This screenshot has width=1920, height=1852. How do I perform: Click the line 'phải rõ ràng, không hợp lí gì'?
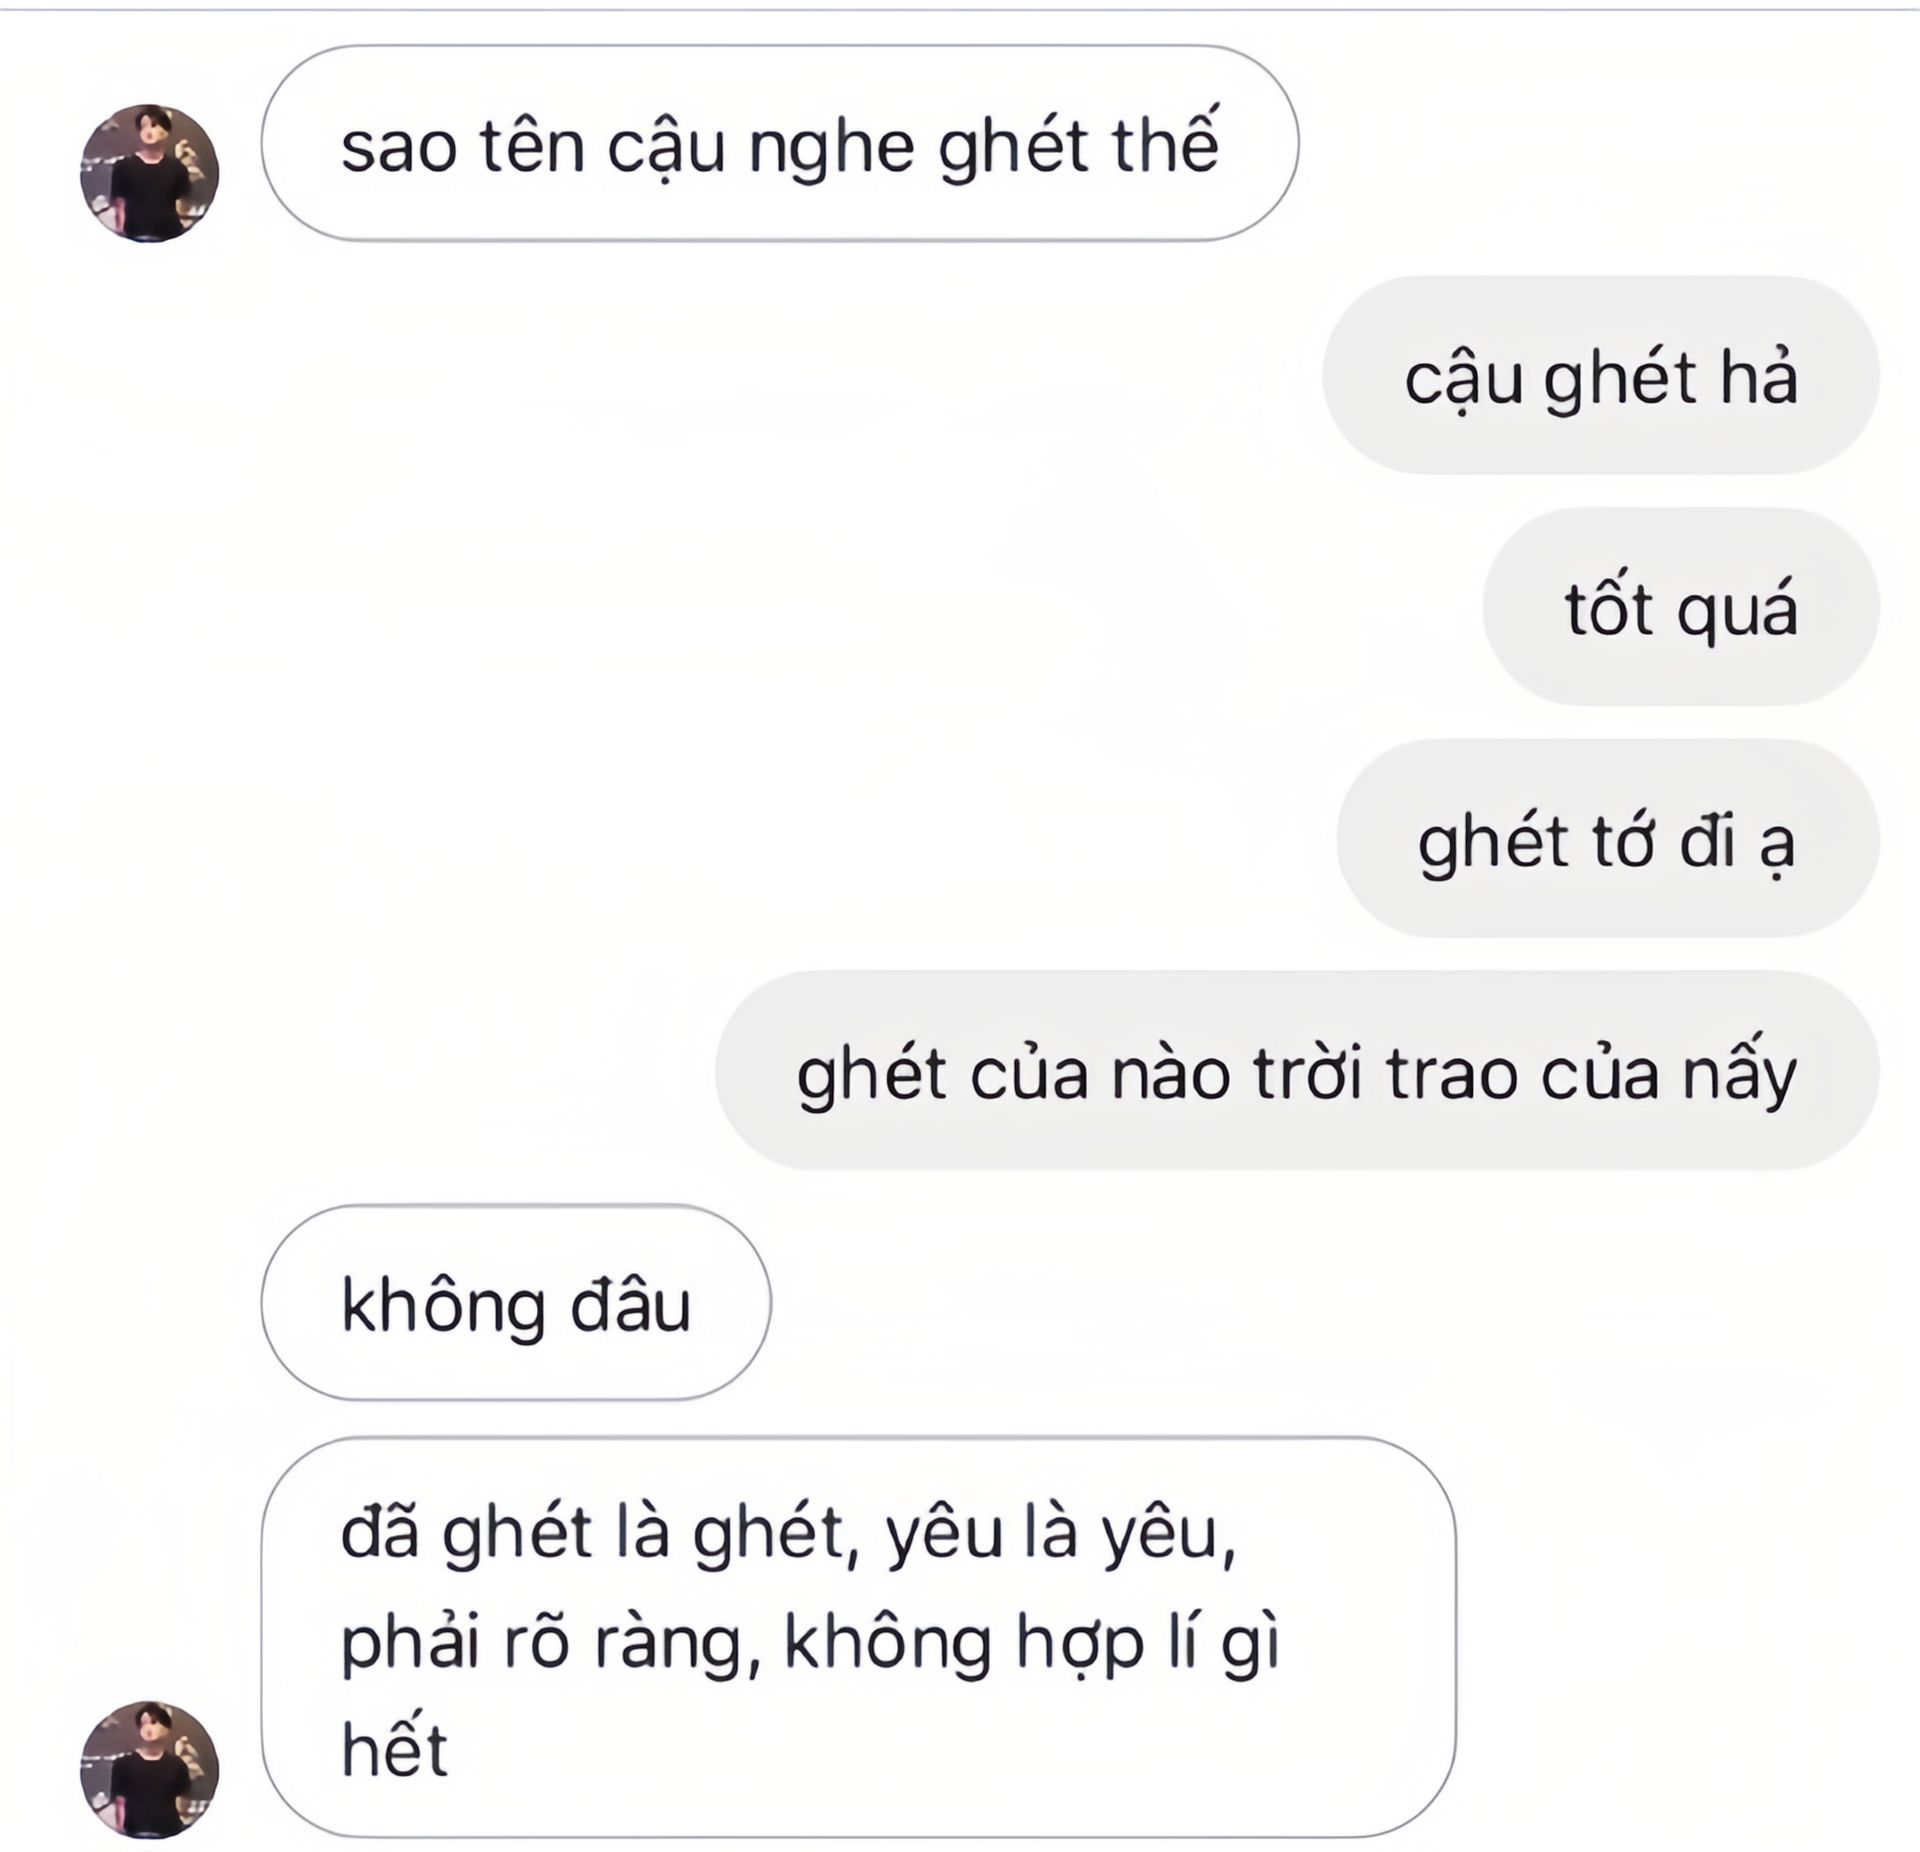810,1643
